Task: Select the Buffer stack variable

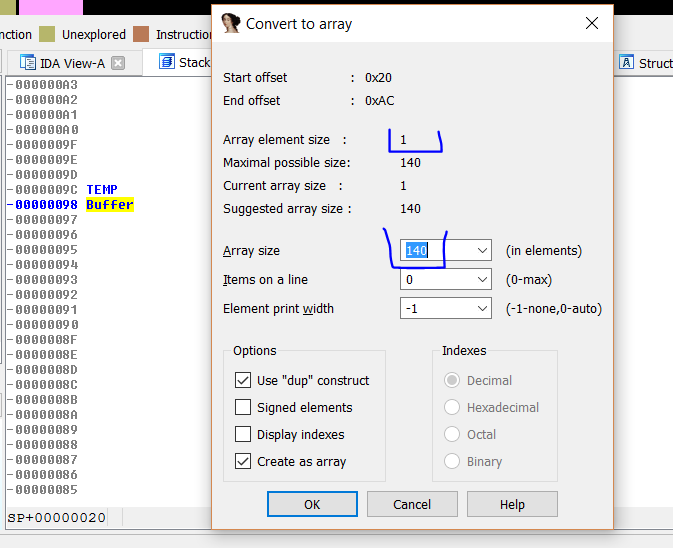Action: (x=109, y=204)
